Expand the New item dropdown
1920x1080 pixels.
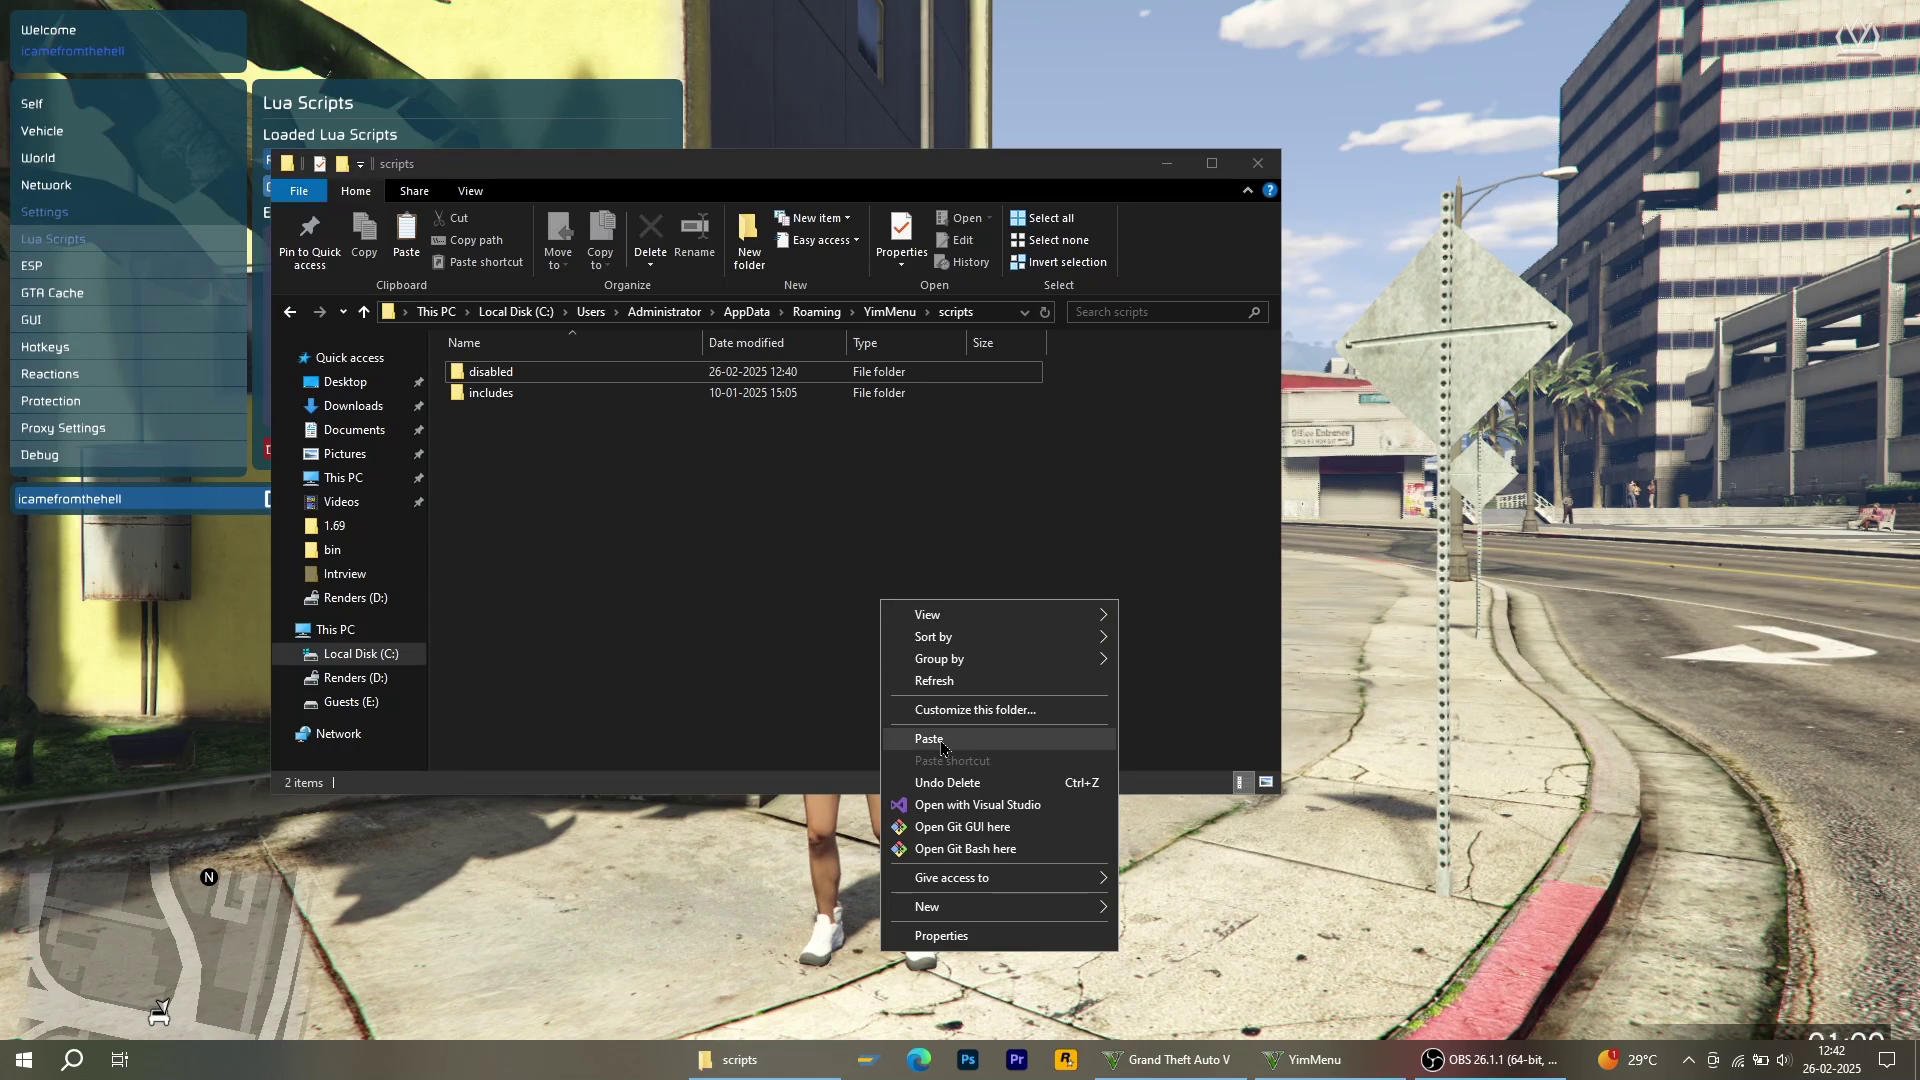(x=820, y=218)
